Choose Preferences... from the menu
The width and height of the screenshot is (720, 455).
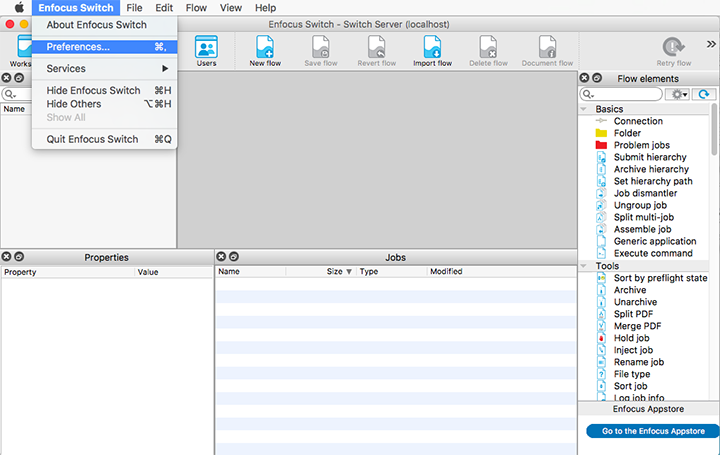click(105, 47)
